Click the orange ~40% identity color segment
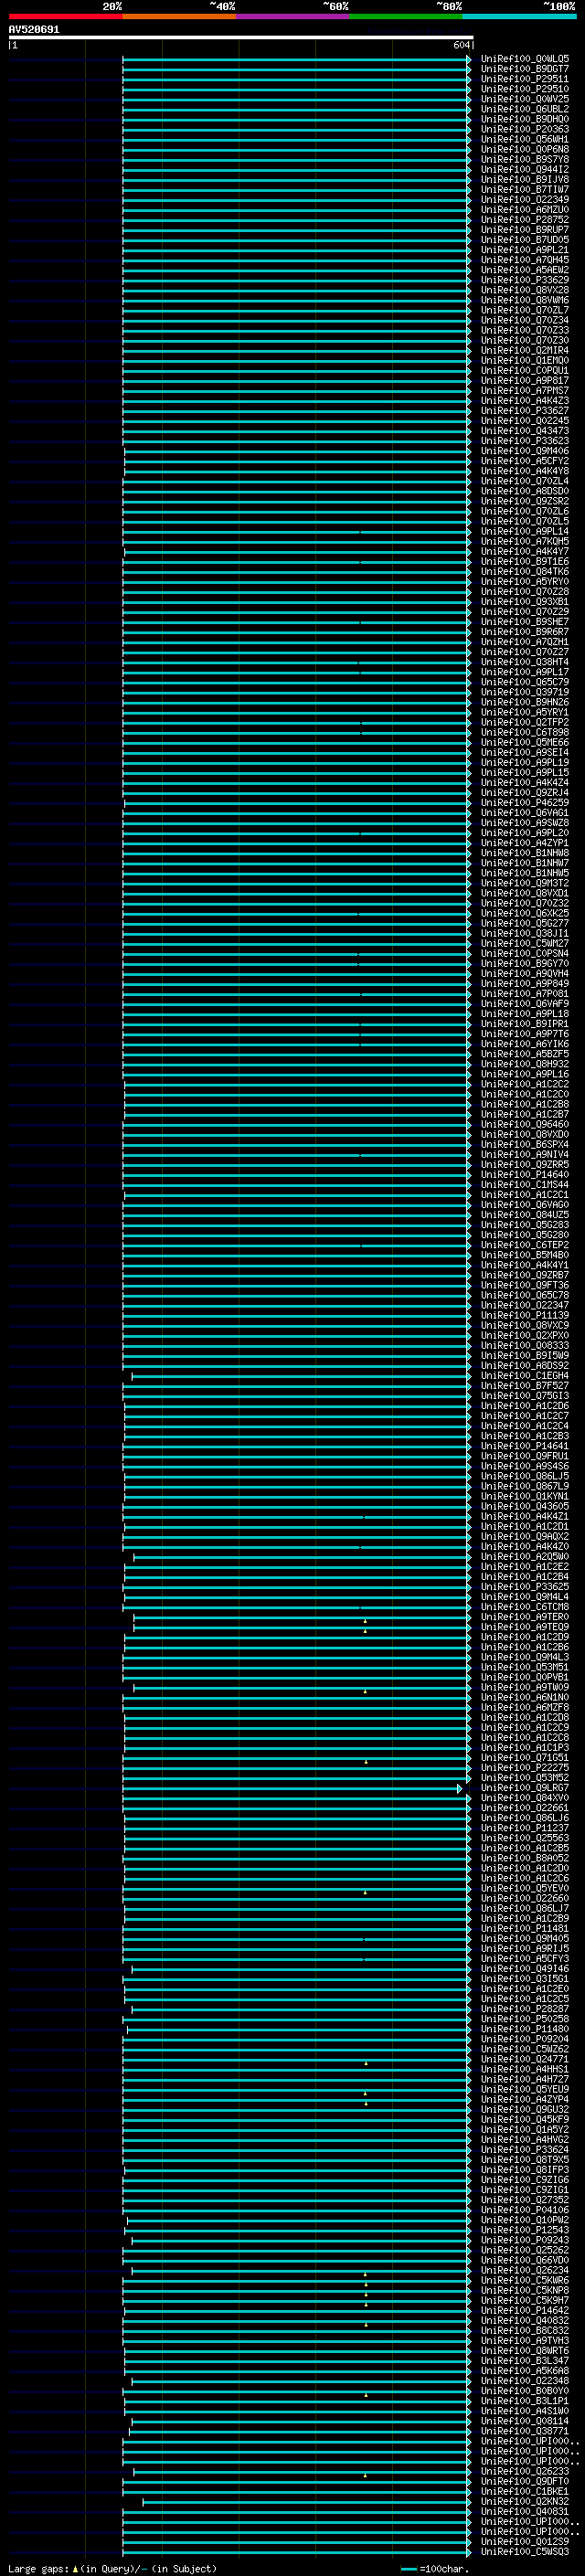585x2576 pixels. [x=179, y=16]
